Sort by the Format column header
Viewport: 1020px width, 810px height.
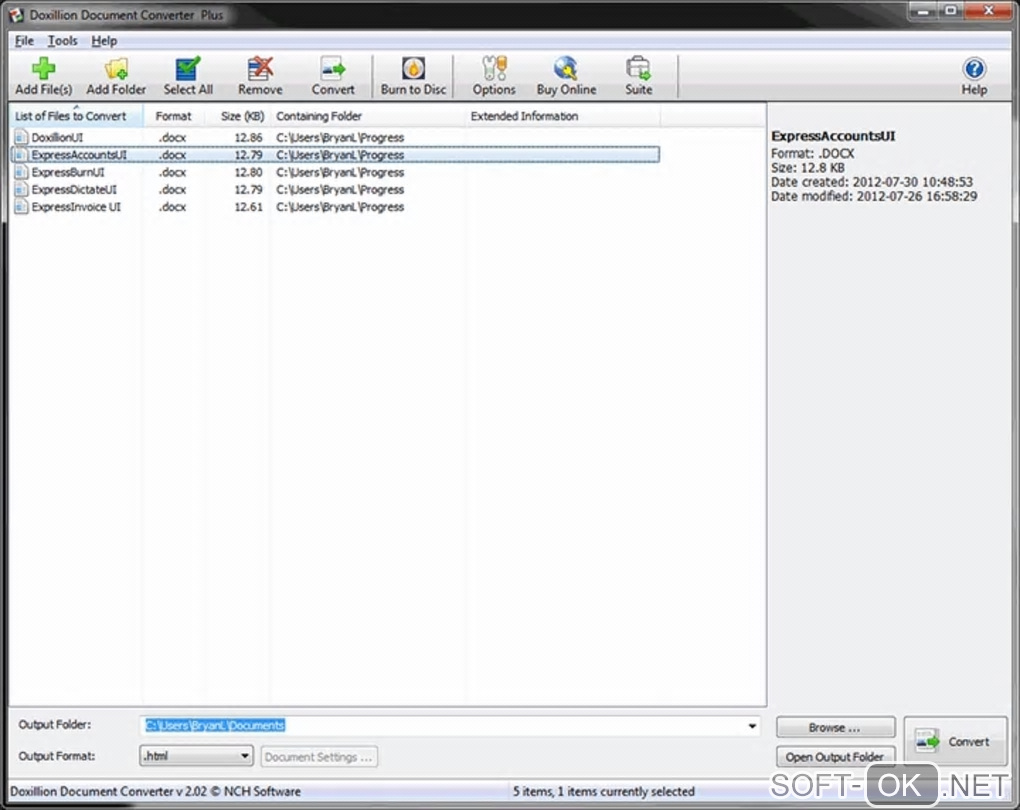click(x=173, y=116)
